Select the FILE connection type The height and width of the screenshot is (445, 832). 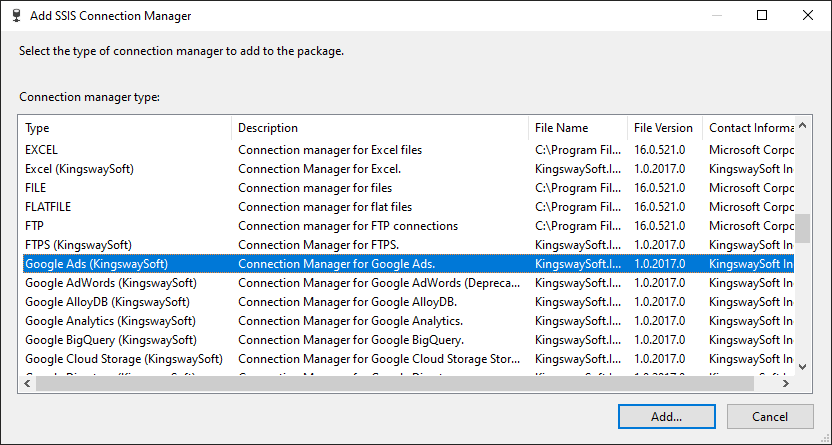point(409,188)
